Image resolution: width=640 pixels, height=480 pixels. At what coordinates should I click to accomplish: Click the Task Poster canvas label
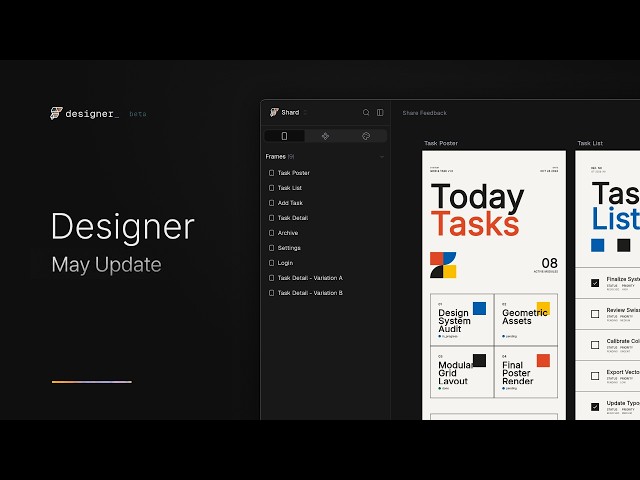click(441, 143)
